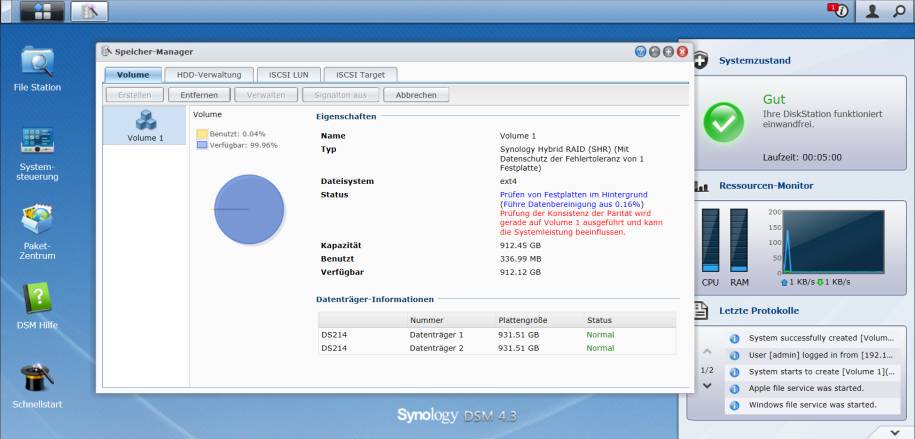Go to previous log page arrow
The width and height of the screenshot is (915, 439).
707,352
